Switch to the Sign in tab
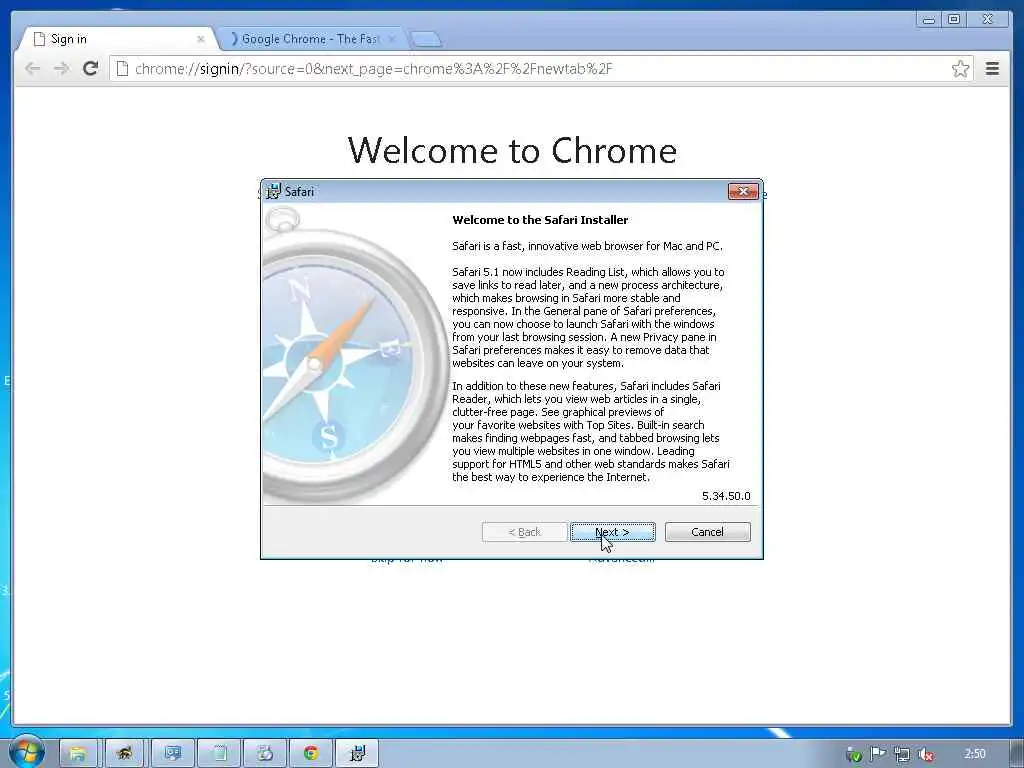The image size is (1024, 768). tap(118, 39)
